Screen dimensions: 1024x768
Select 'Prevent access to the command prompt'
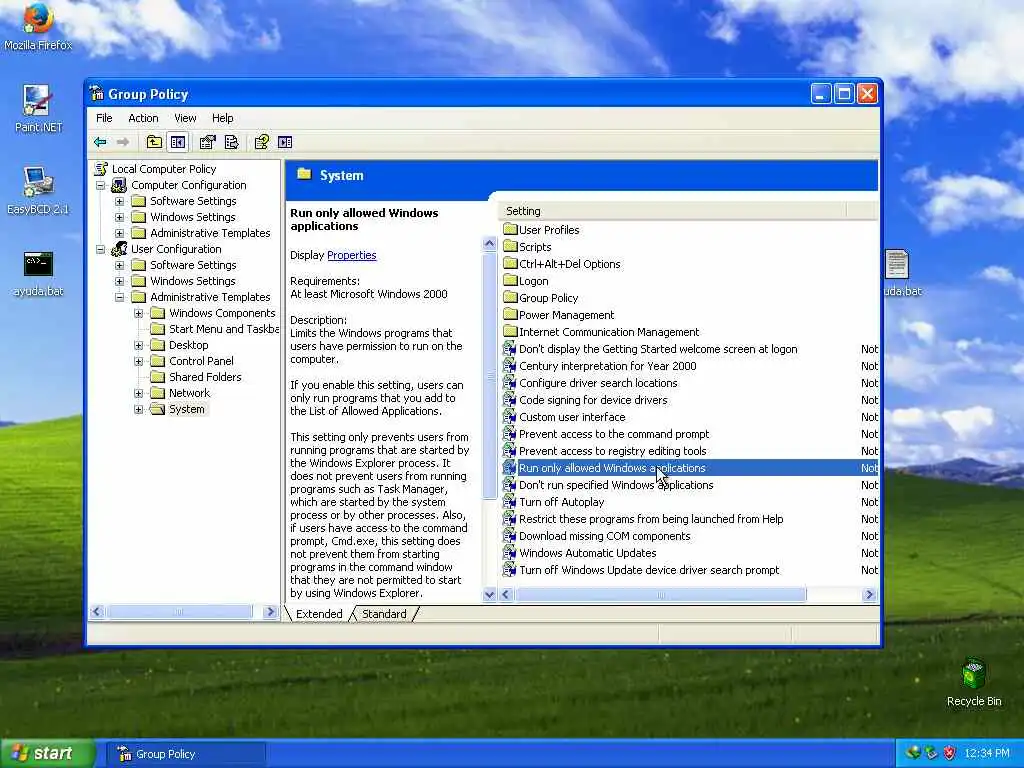click(x=614, y=434)
